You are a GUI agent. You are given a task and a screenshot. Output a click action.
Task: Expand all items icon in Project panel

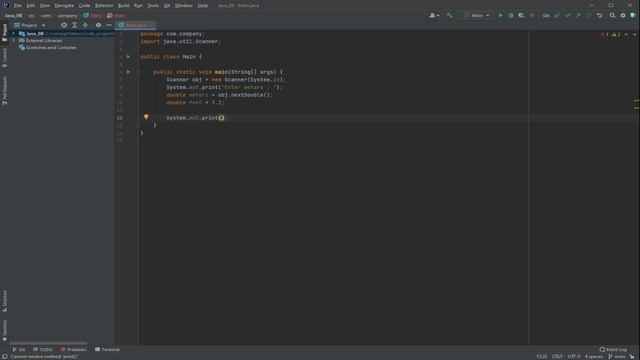(75, 25)
